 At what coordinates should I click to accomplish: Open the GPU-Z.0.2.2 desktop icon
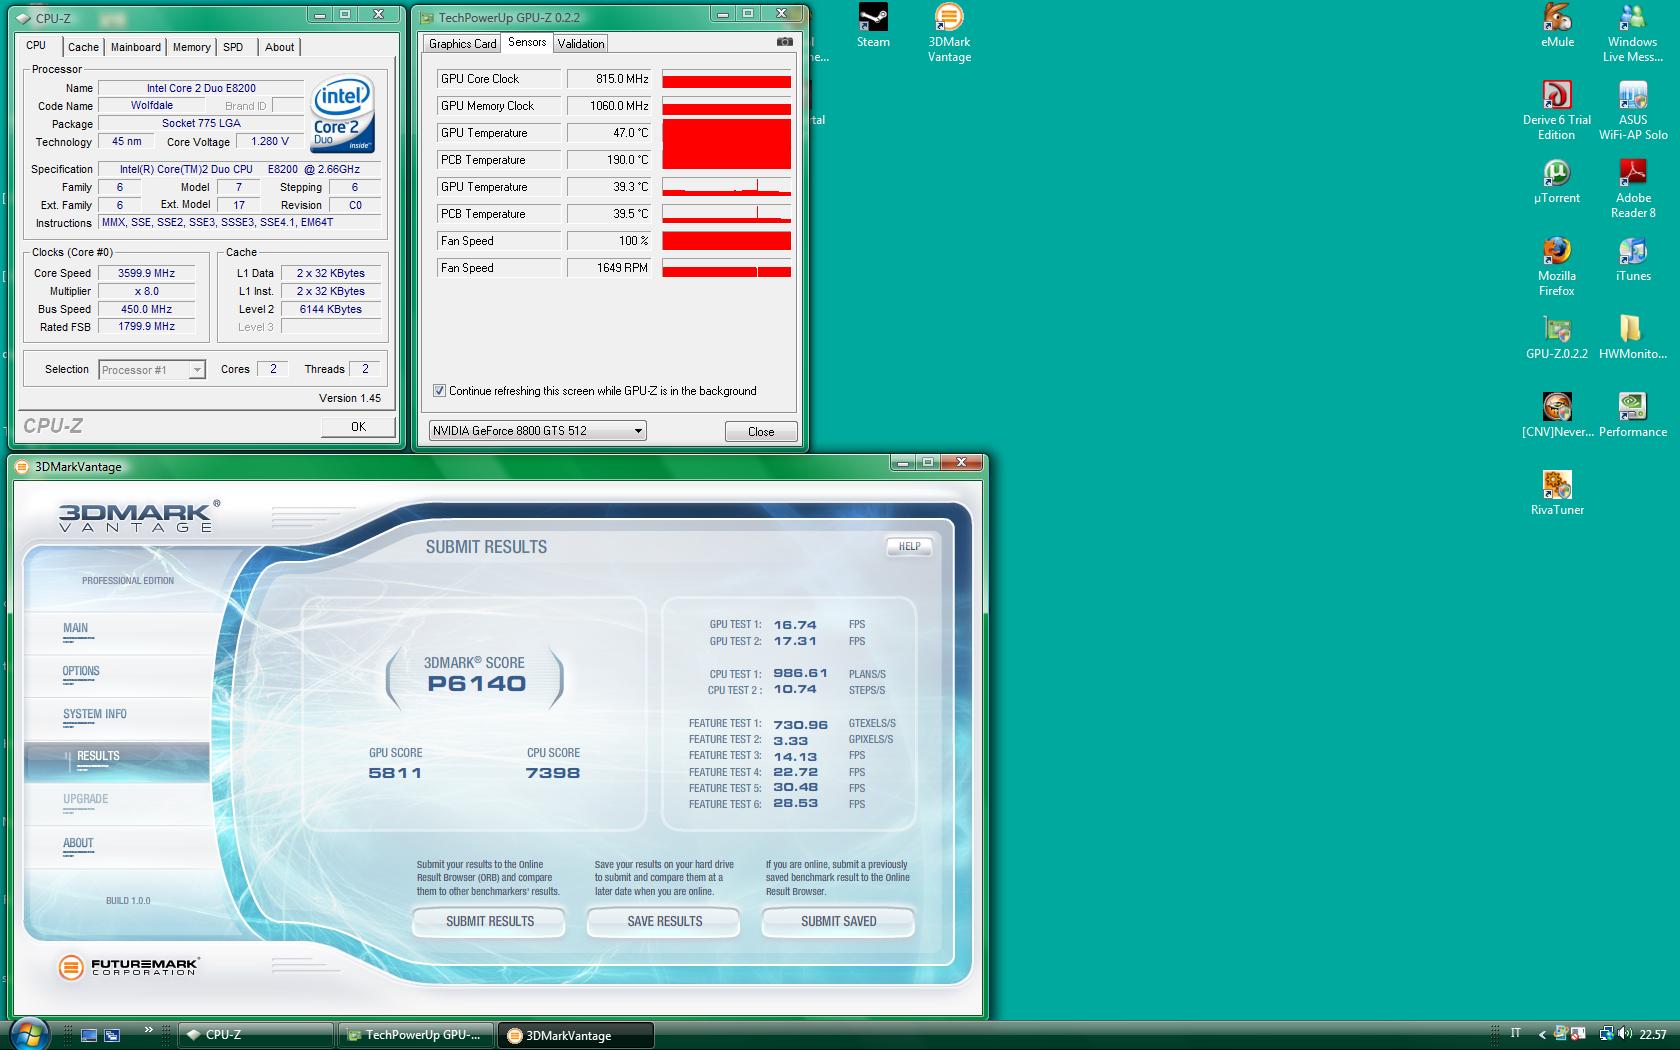[1557, 338]
